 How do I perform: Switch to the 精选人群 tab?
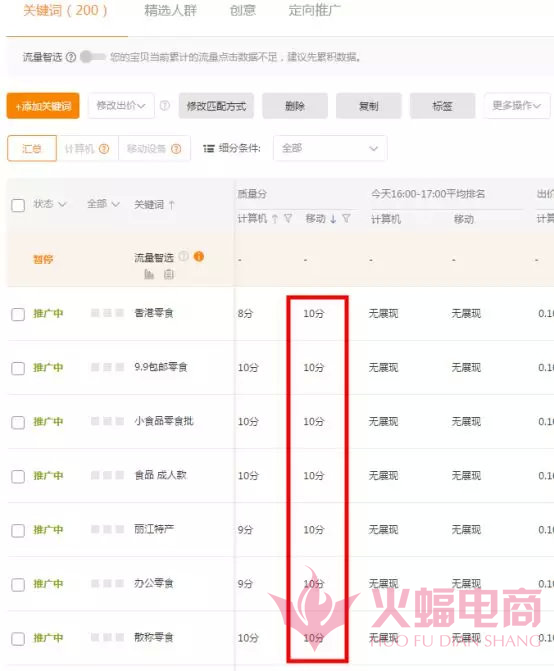[x=170, y=10]
